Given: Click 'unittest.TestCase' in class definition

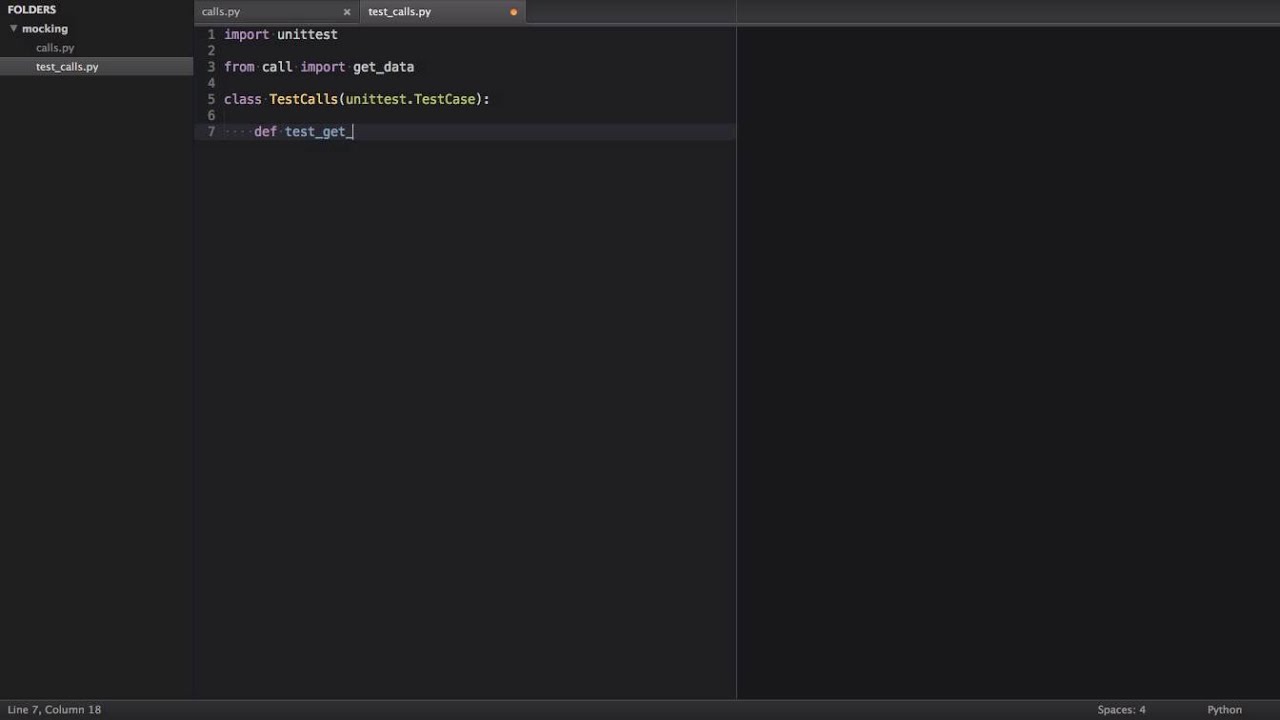Looking at the screenshot, I should [x=411, y=99].
